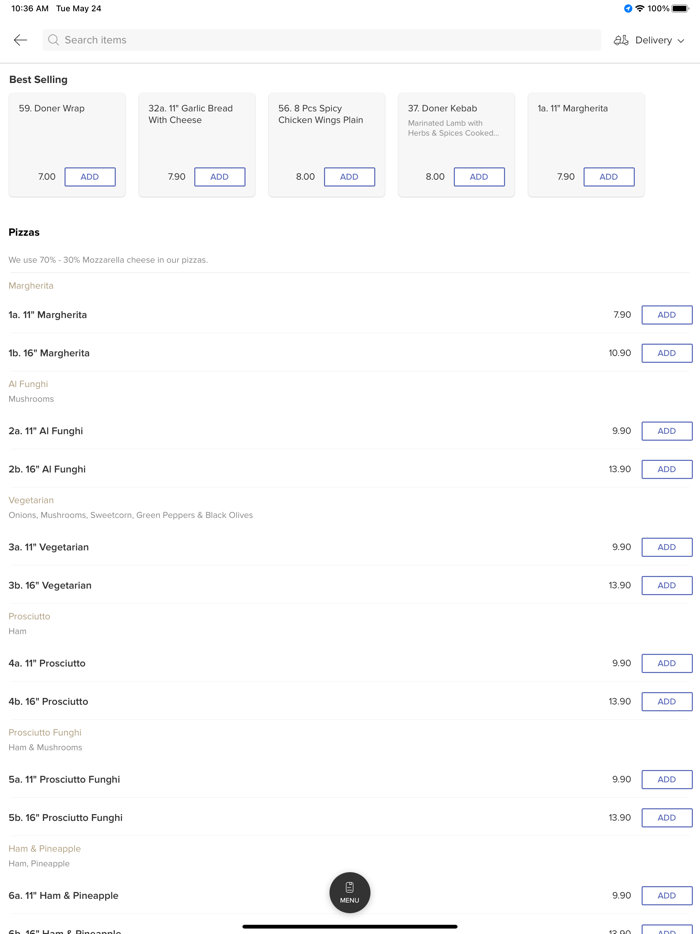Focus the Search items field
The height and width of the screenshot is (934, 700).
tap(320, 40)
